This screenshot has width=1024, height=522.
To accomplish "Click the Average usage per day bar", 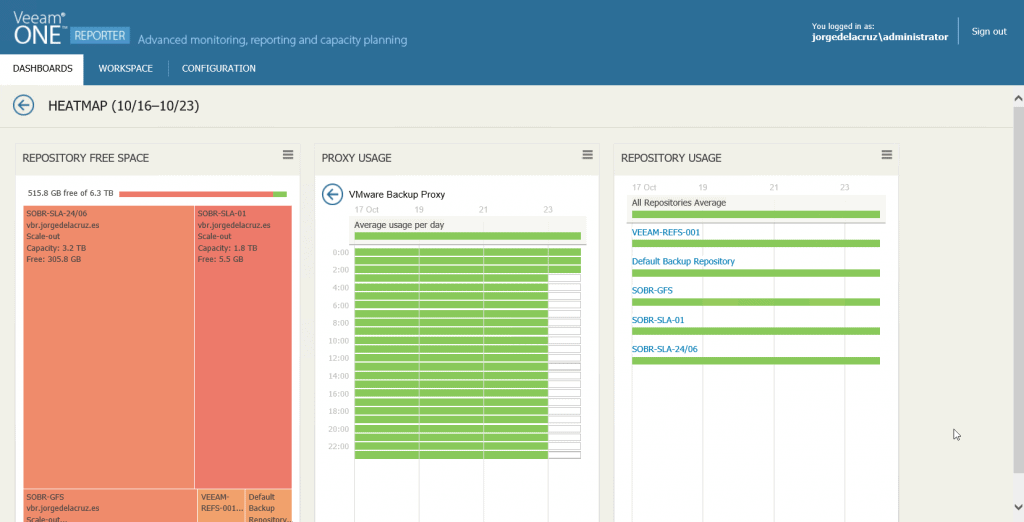I will (x=468, y=236).
